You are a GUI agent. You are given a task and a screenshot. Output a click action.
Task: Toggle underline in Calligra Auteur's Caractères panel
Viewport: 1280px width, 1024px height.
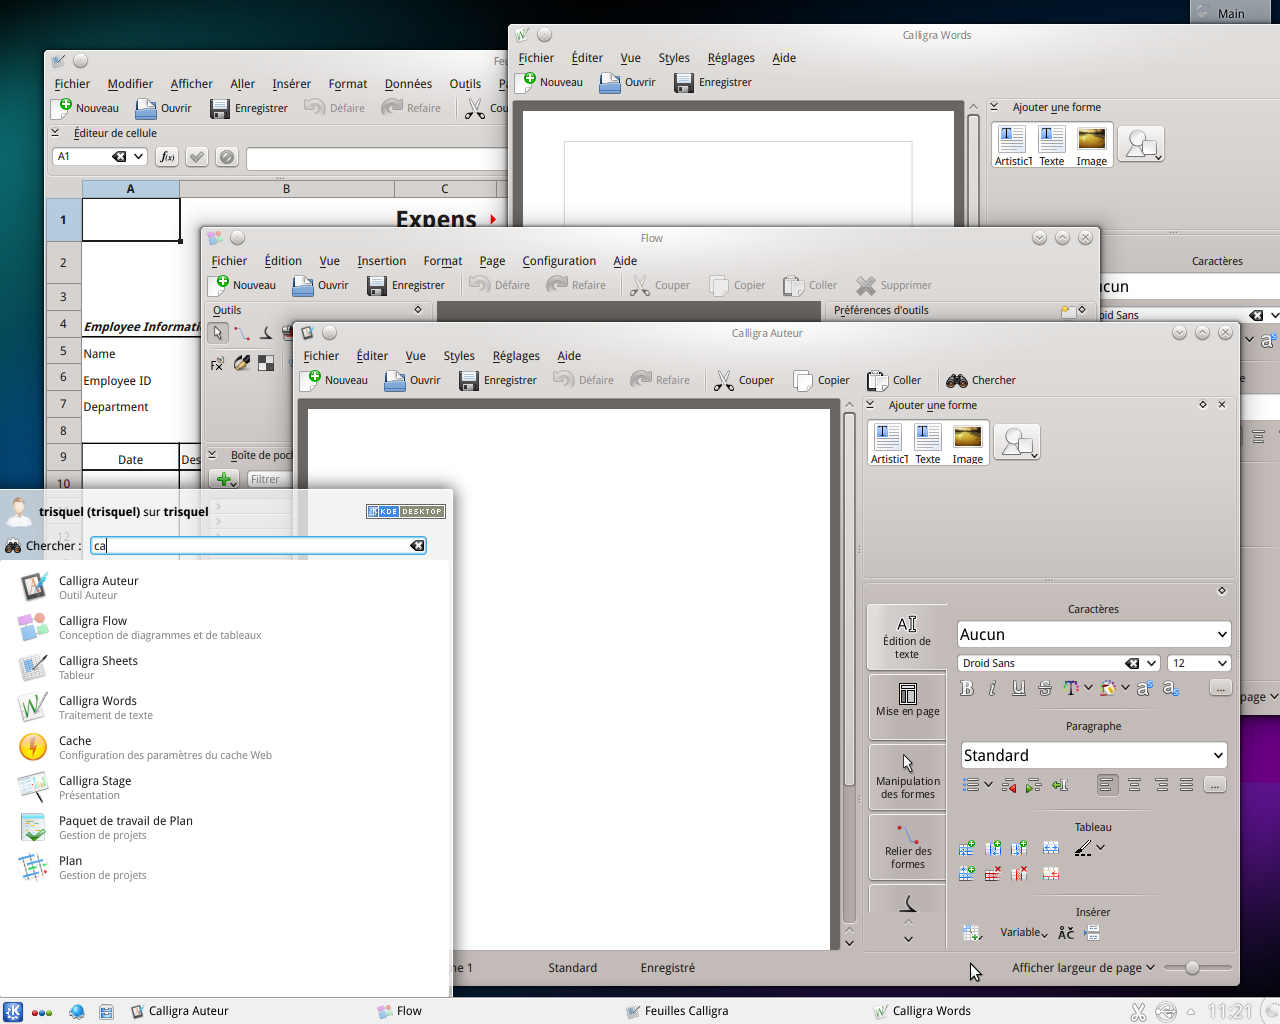(x=1018, y=688)
